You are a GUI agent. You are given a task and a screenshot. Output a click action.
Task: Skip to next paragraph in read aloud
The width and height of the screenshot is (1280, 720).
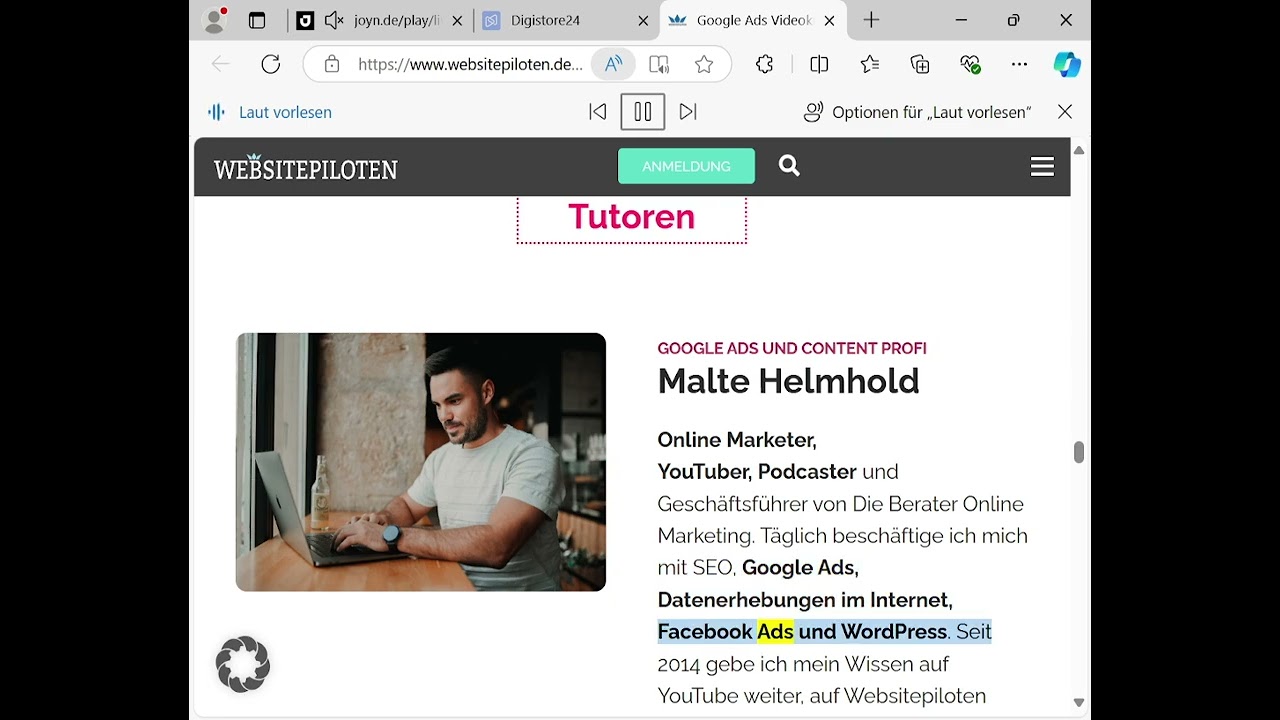tap(688, 112)
